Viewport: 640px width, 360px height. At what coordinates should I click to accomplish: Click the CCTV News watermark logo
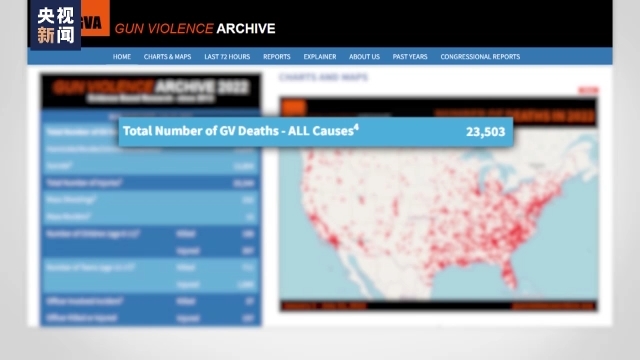pos(56,24)
